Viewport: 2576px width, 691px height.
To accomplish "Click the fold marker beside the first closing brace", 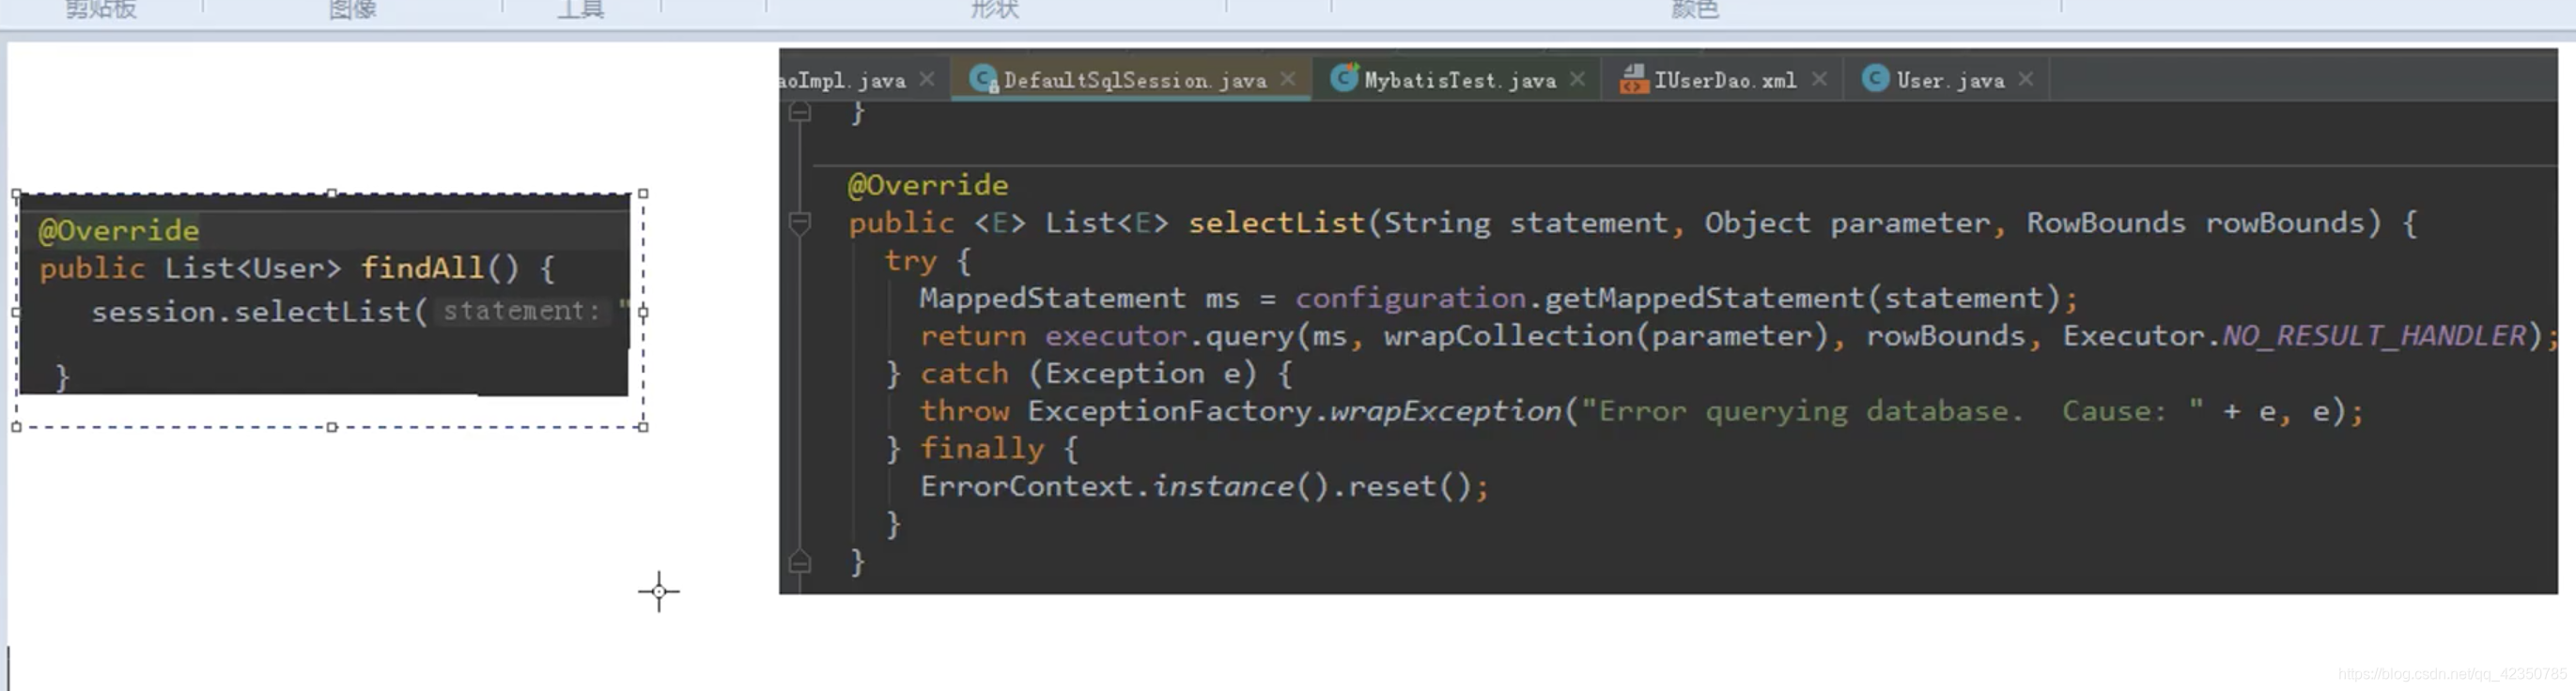I will click(799, 112).
